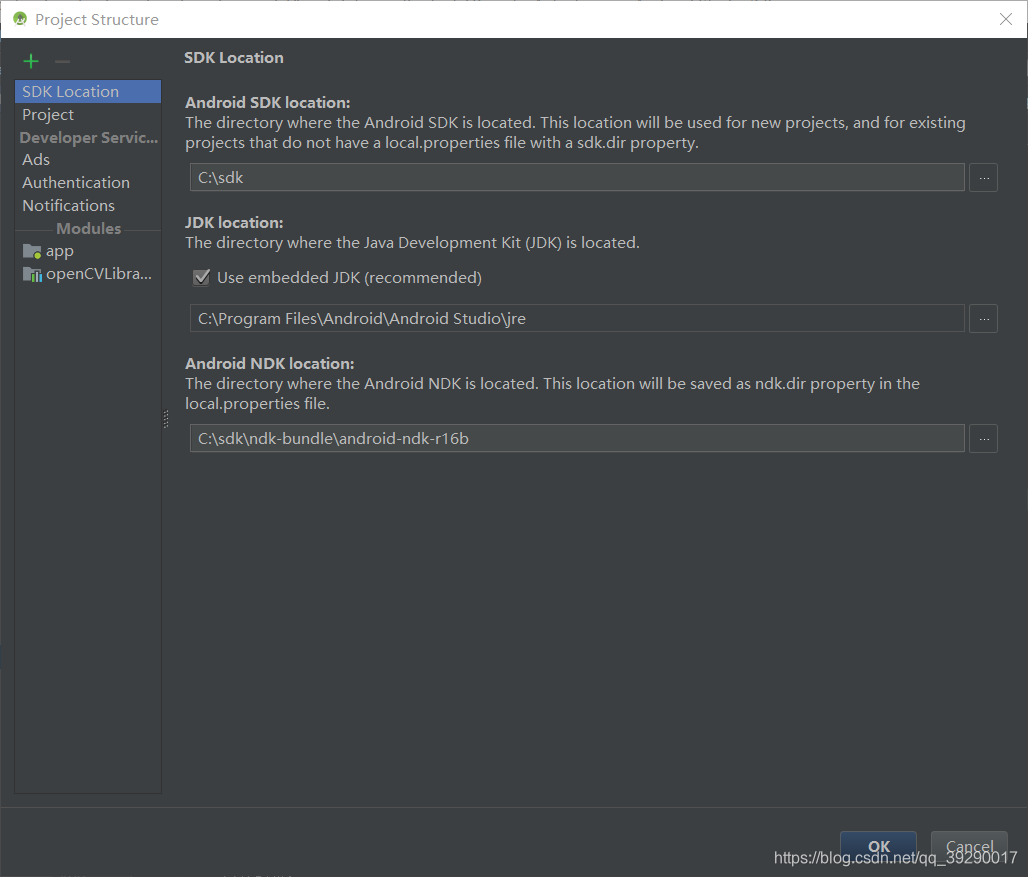The image size is (1028, 877).
Task: Select the app module entry
Action: pyautogui.click(x=88, y=251)
